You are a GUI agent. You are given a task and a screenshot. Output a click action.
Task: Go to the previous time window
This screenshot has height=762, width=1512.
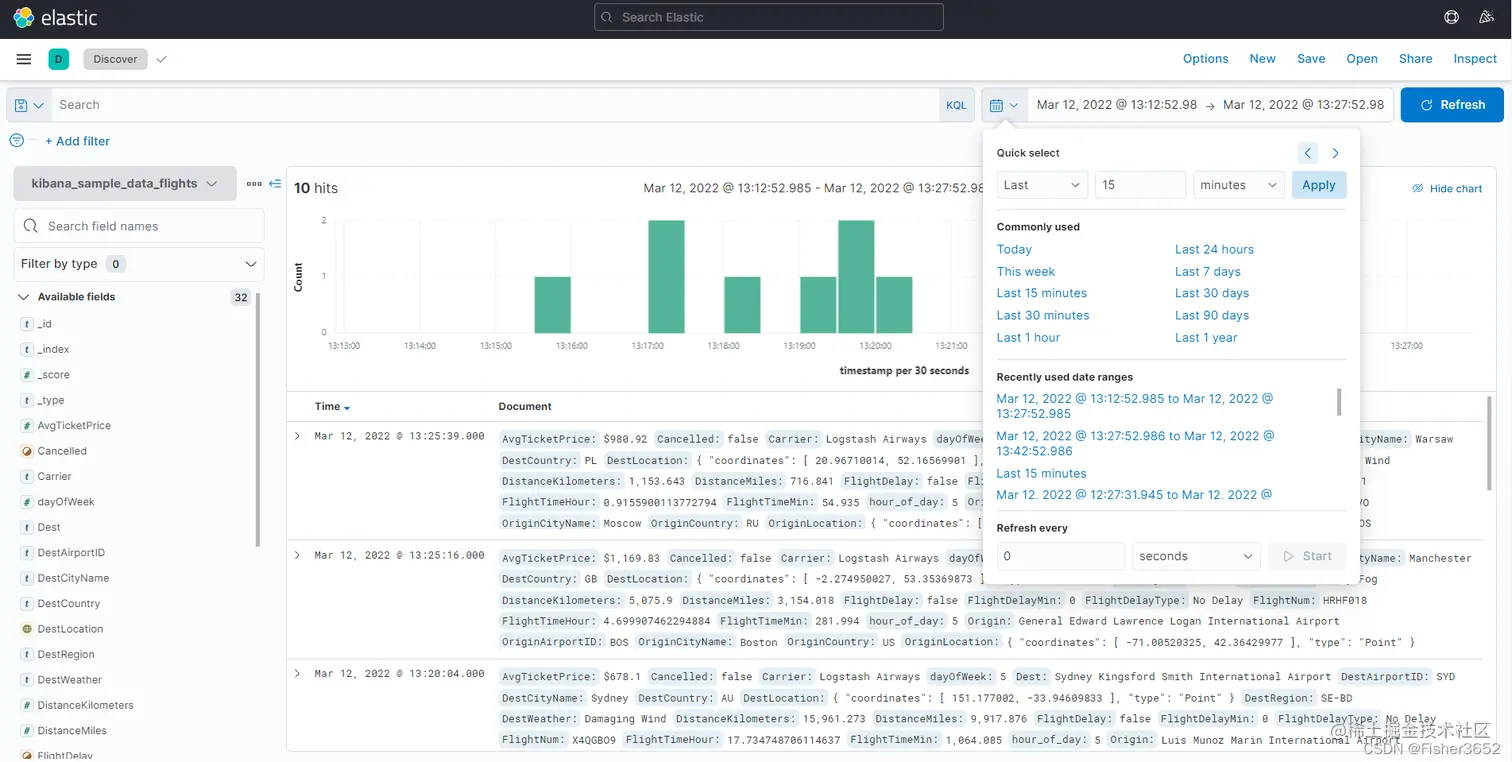click(x=1308, y=153)
